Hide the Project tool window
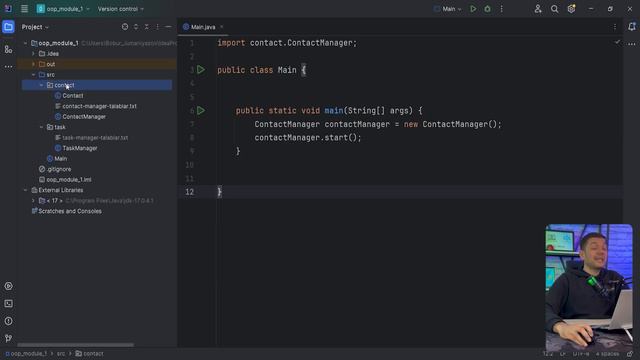640x360 pixels. [168, 27]
